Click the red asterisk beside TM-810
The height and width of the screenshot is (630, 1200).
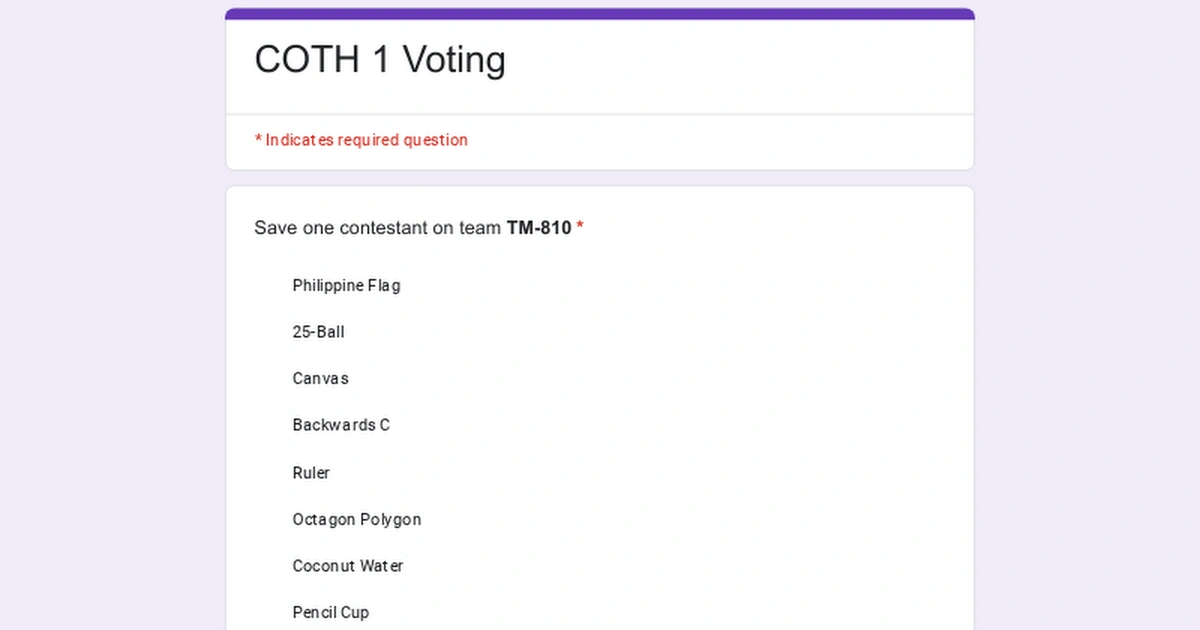[580, 228]
